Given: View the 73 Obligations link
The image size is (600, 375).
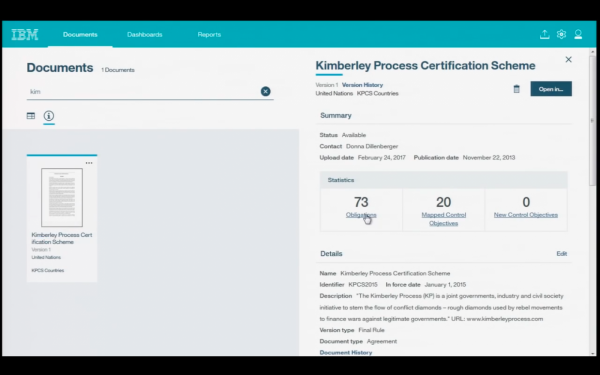Looking at the screenshot, I should point(361,215).
